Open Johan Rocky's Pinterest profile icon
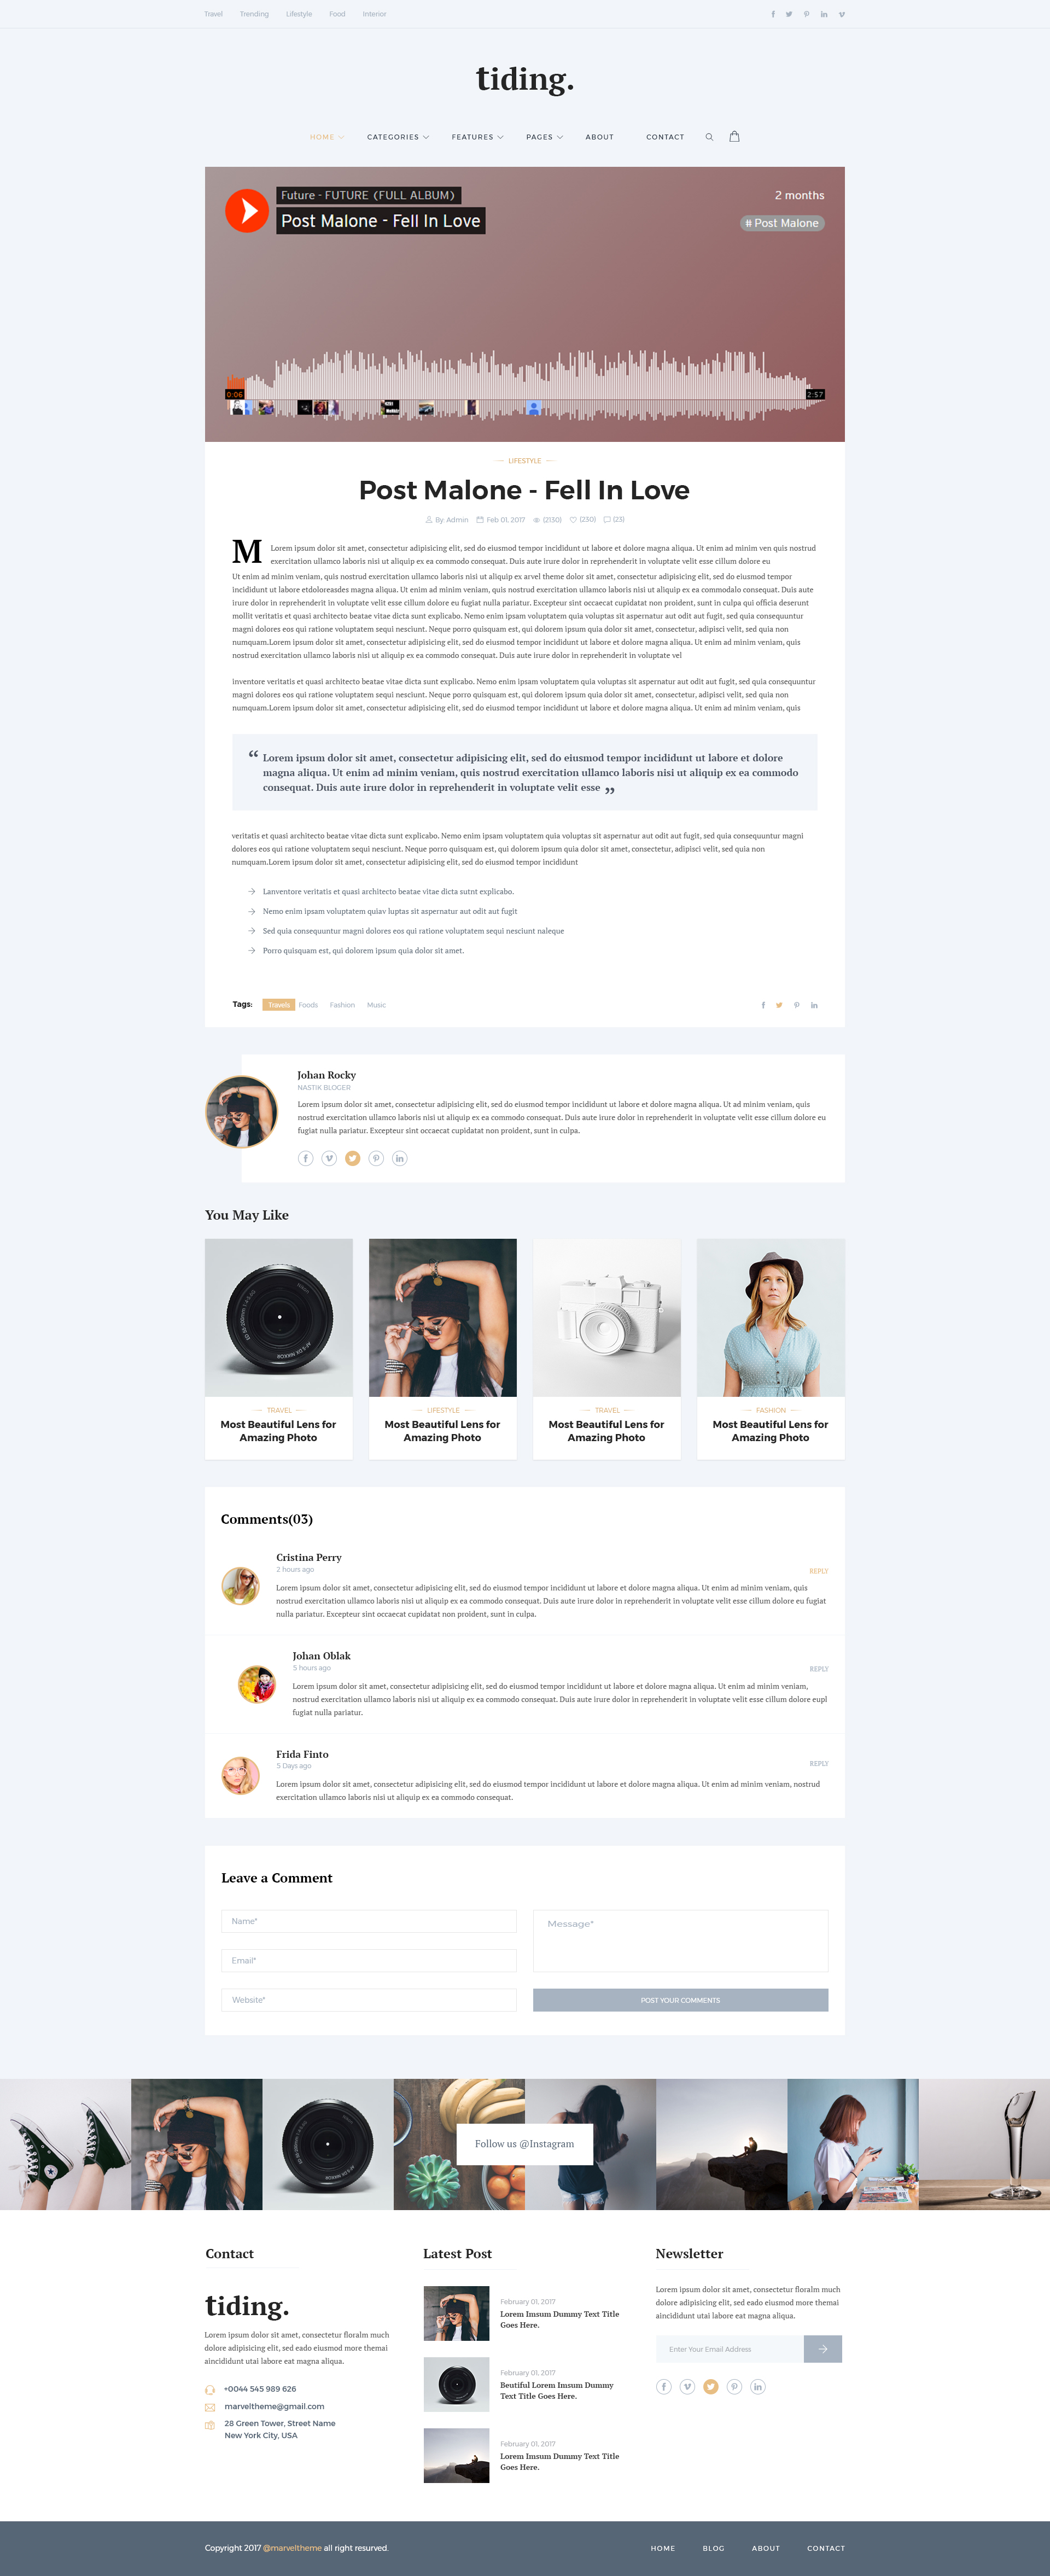The width and height of the screenshot is (1050, 2576). click(x=376, y=1158)
